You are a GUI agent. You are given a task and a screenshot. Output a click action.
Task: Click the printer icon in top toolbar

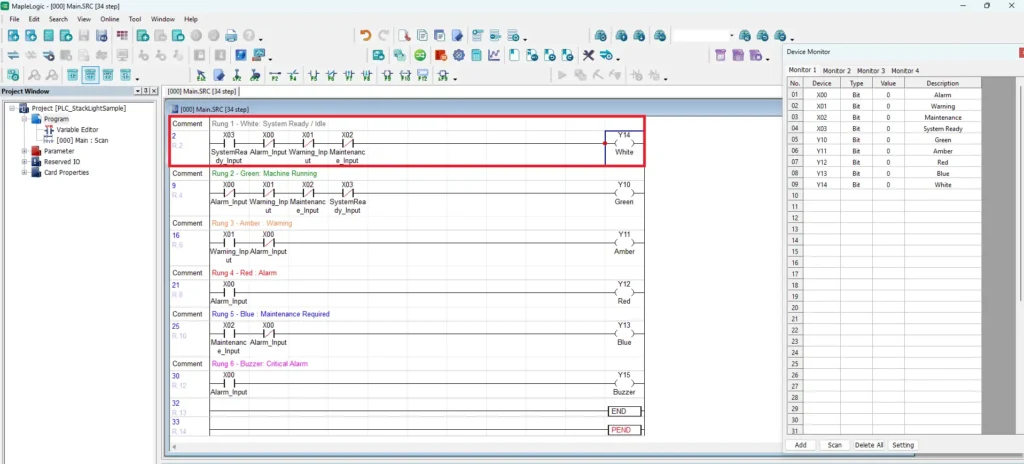tap(231, 35)
